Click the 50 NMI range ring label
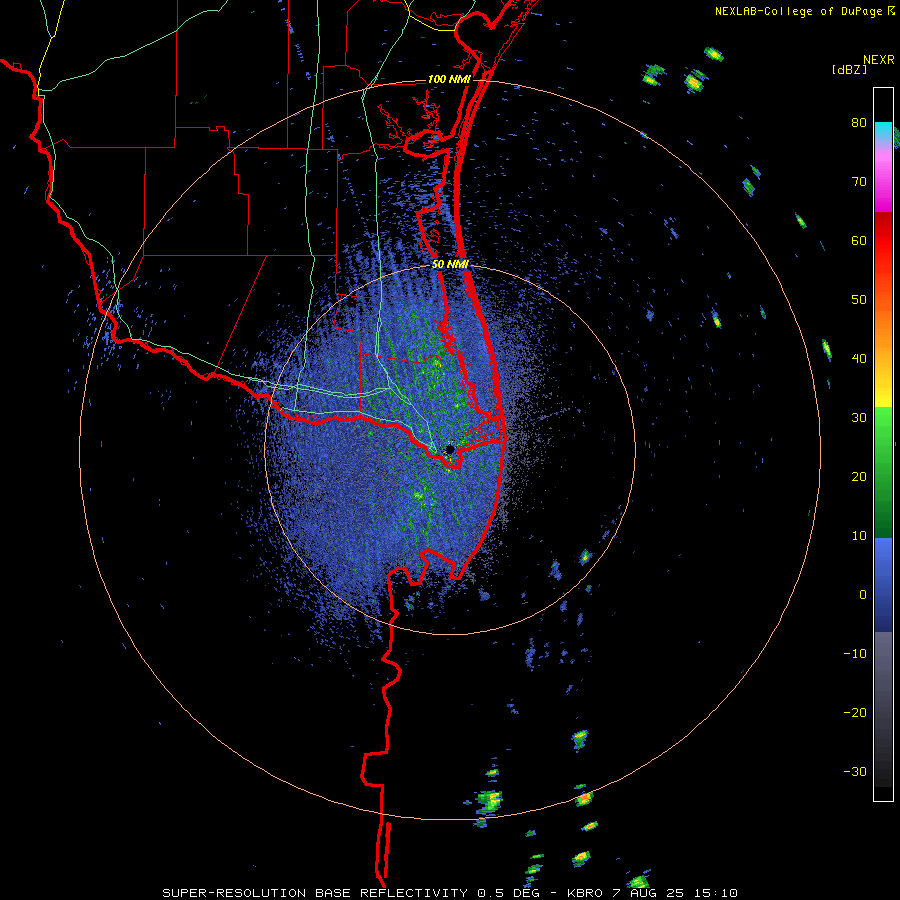The image size is (900, 900). 450,264
